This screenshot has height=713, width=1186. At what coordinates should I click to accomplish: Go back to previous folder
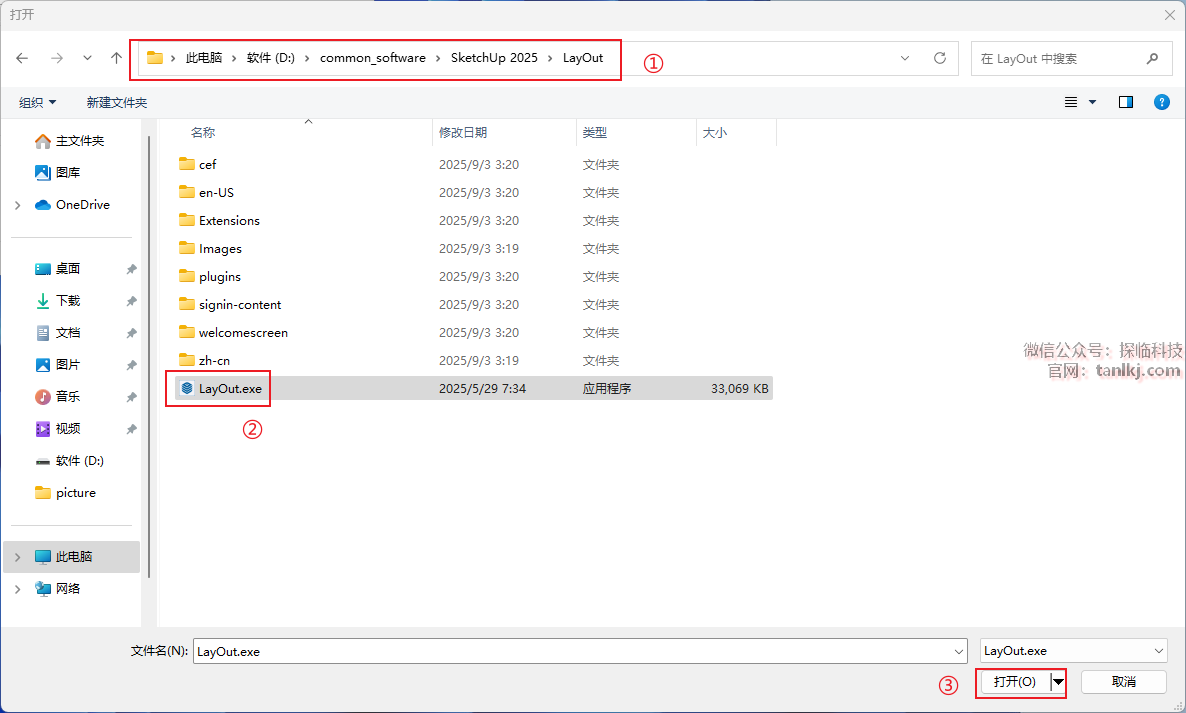pos(22,58)
